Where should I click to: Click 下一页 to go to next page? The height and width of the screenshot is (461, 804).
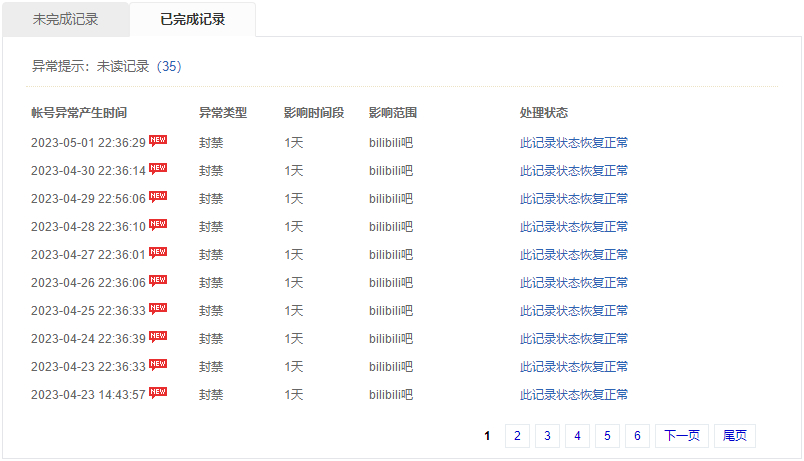tap(682, 436)
